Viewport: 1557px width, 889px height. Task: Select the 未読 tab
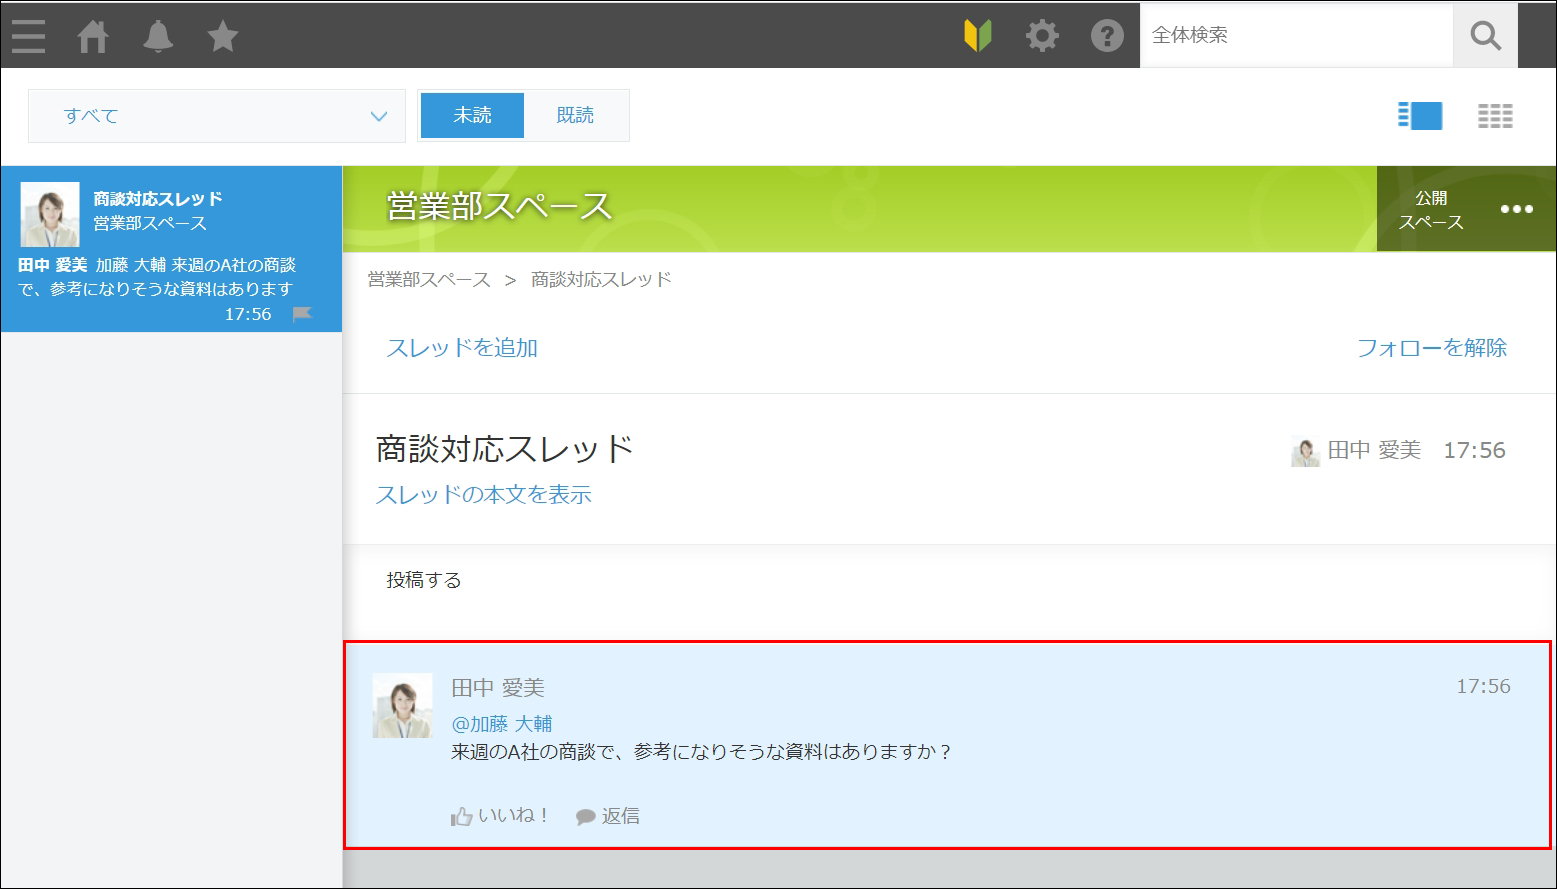(471, 115)
